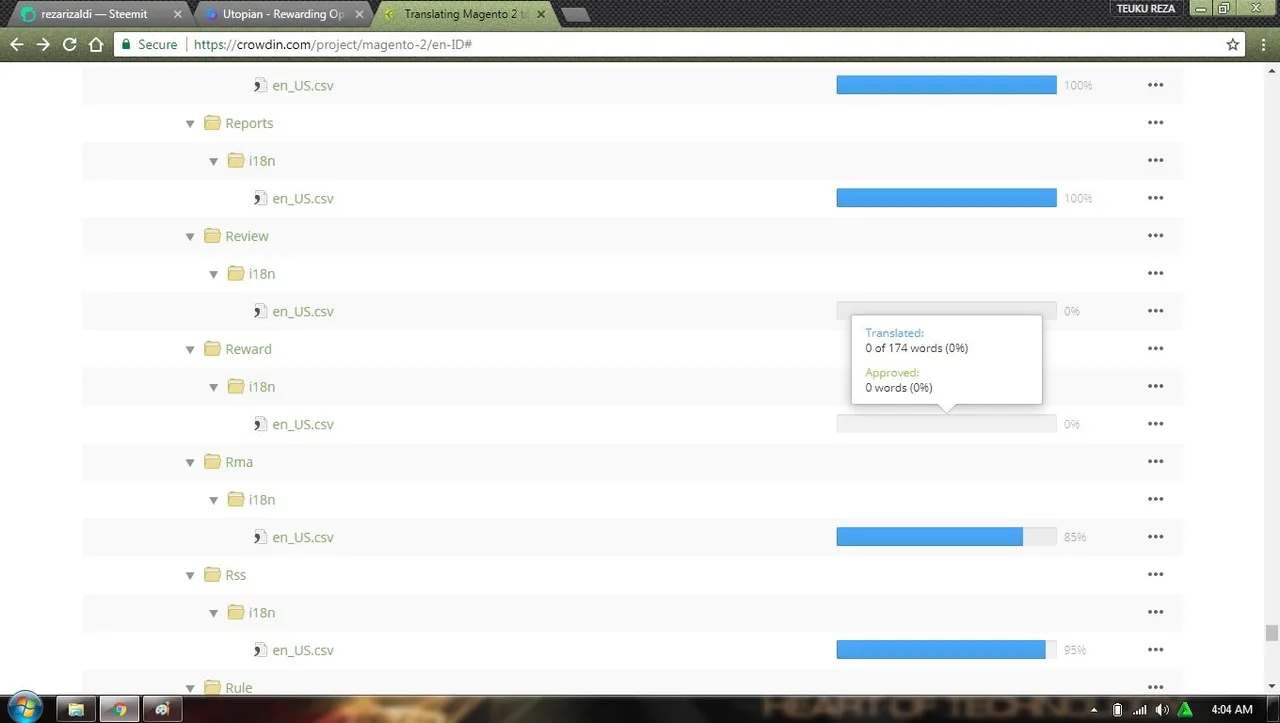Click the Rma progress bar at 85%
This screenshot has width=1280, height=723.
946,537
